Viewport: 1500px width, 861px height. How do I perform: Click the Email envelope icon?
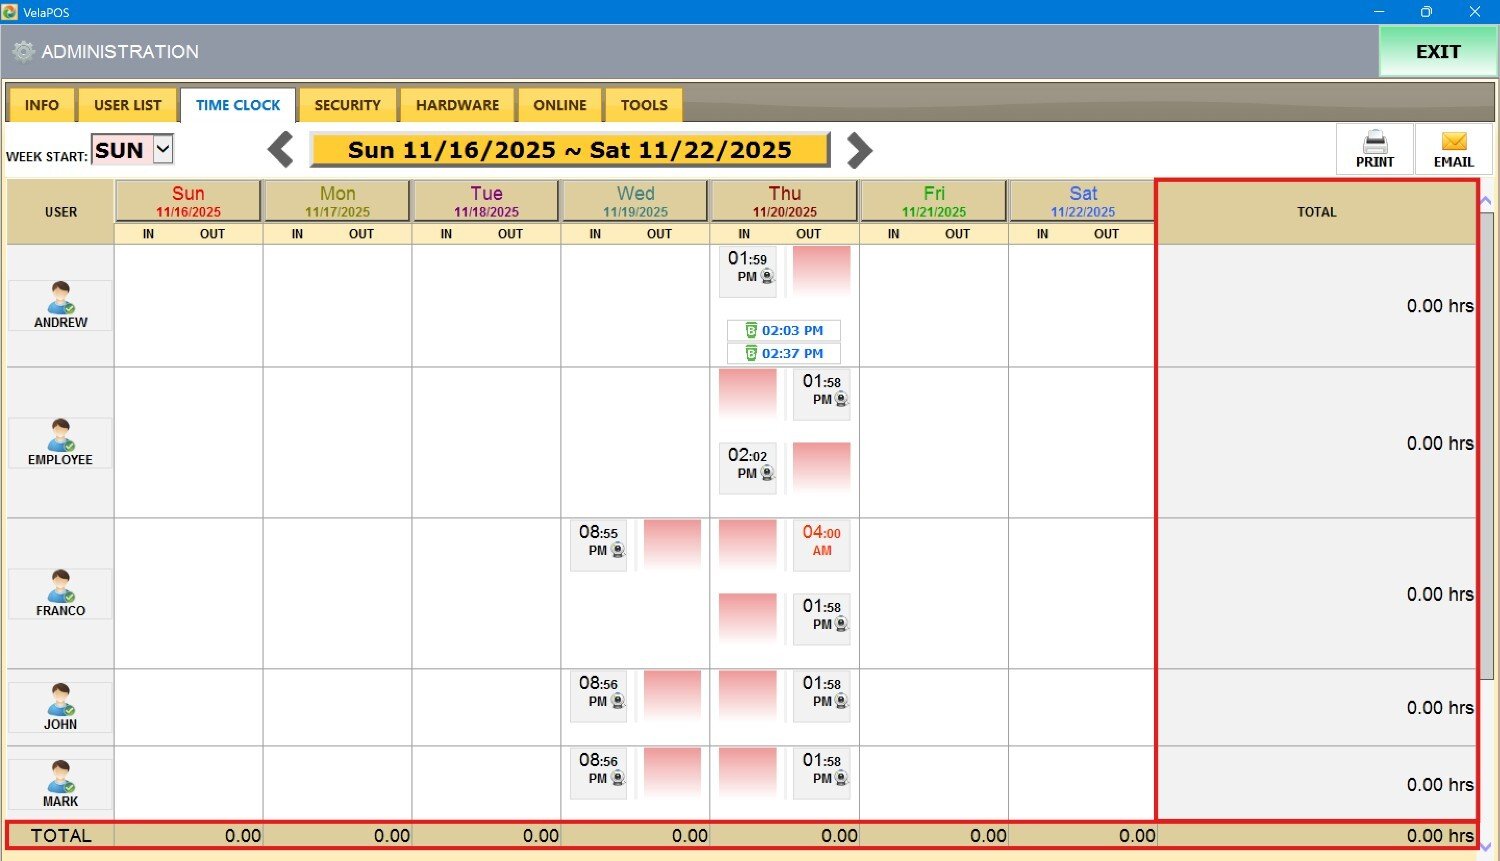point(1453,142)
